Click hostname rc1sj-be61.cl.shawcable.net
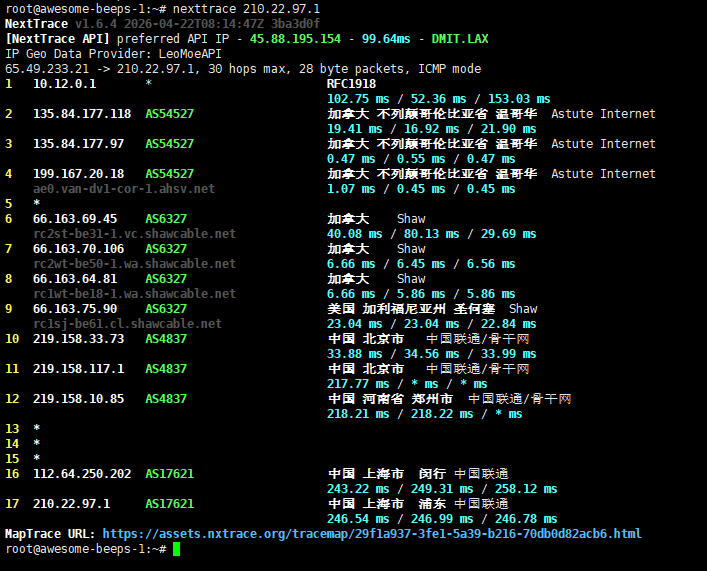Viewport: 707px width, 571px height. click(128, 324)
